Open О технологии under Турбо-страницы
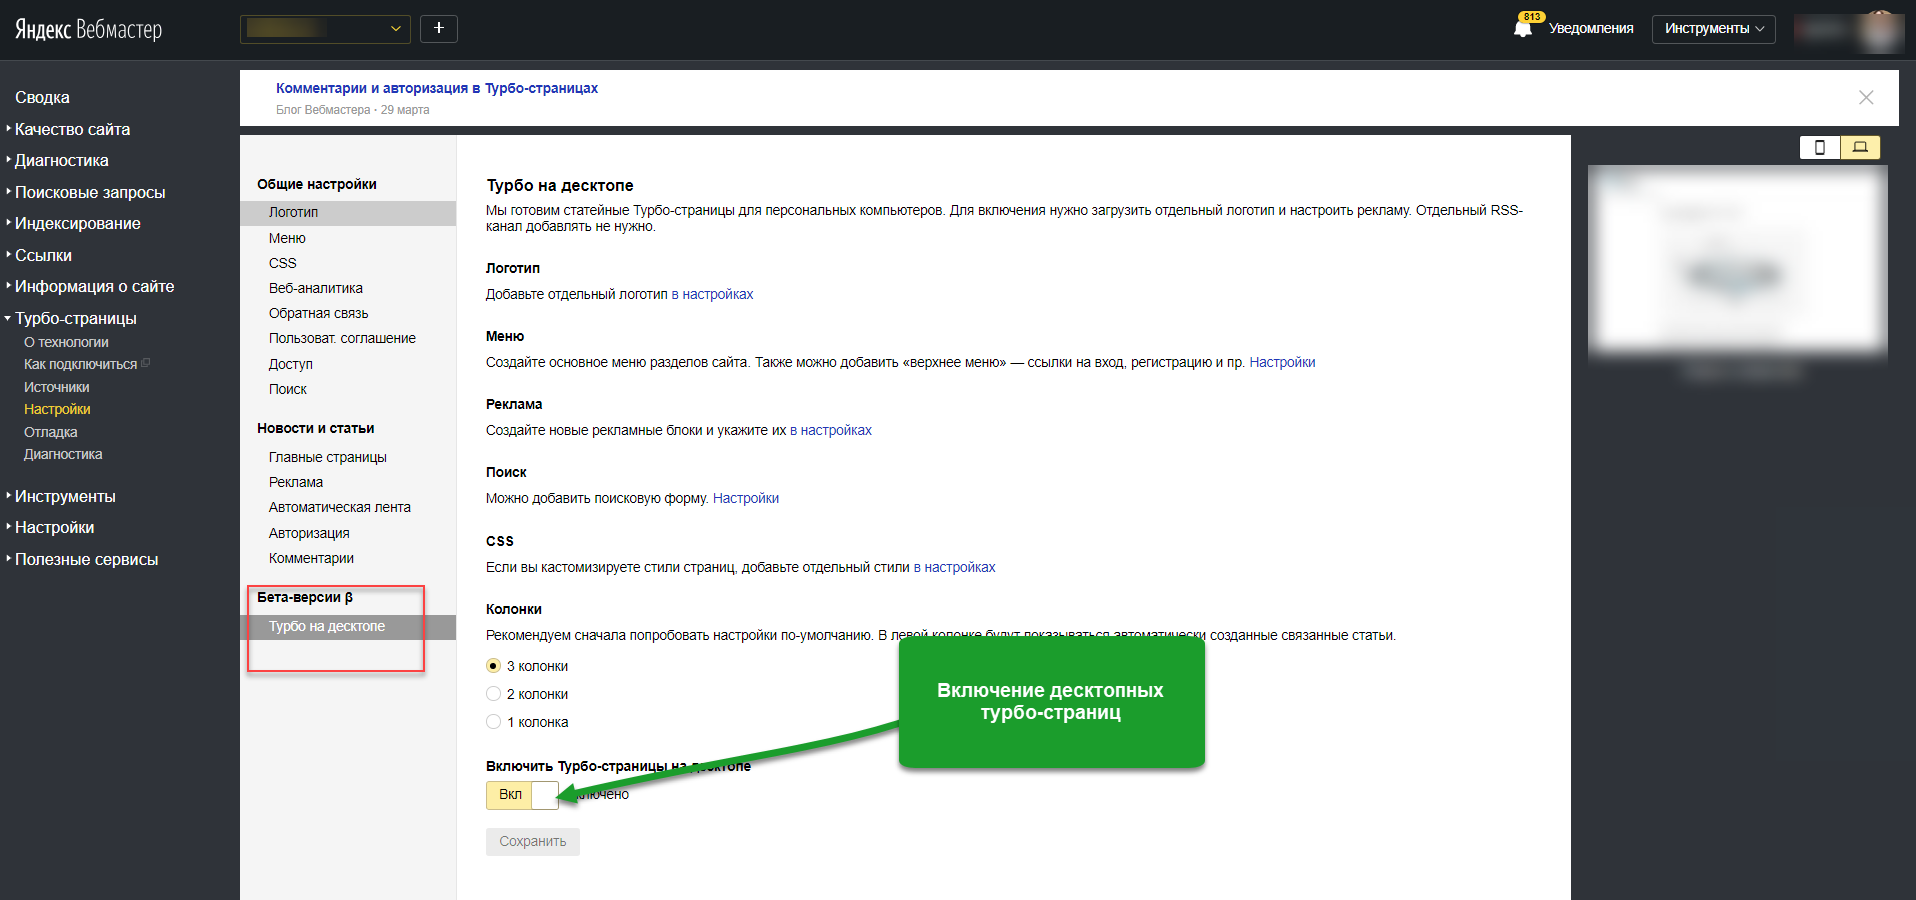This screenshot has height=900, width=1916. point(66,342)
